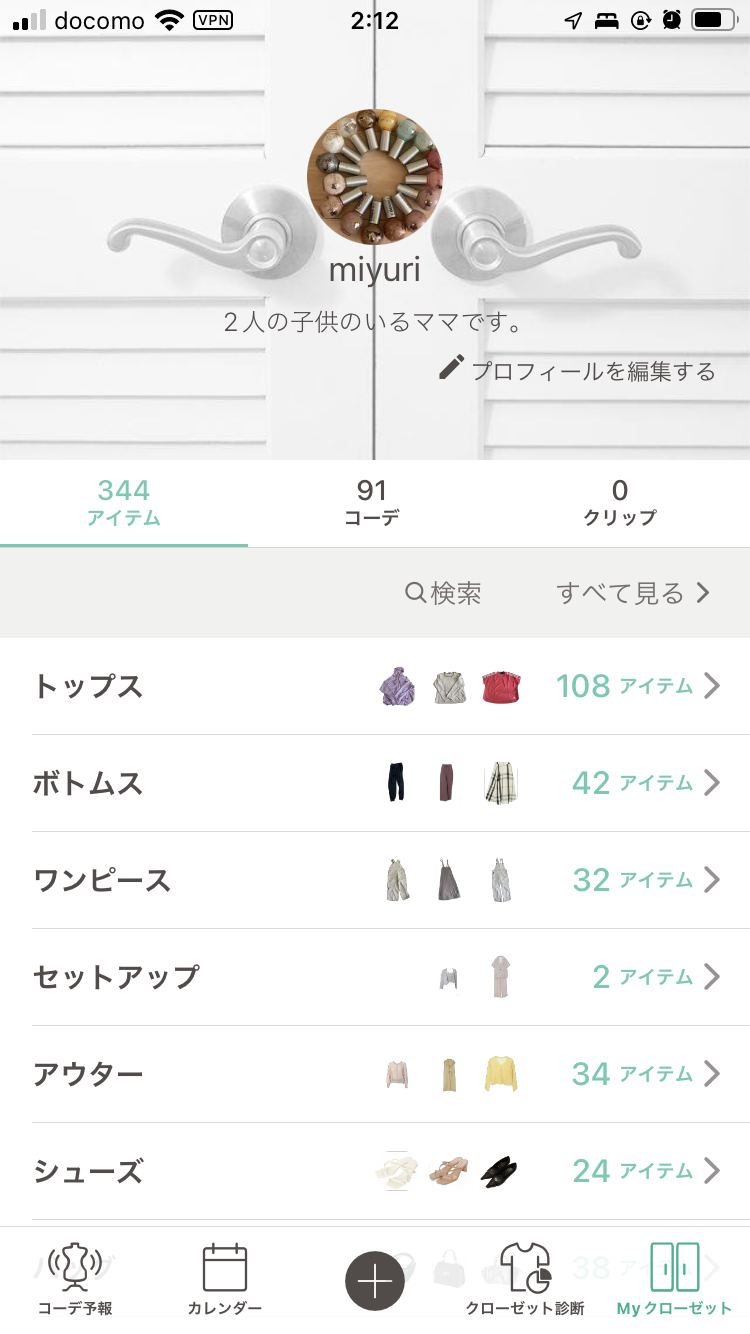Switch to the 344 アイテム tab
Screen dimensions: 750x1334
click(x=124, y=502)
